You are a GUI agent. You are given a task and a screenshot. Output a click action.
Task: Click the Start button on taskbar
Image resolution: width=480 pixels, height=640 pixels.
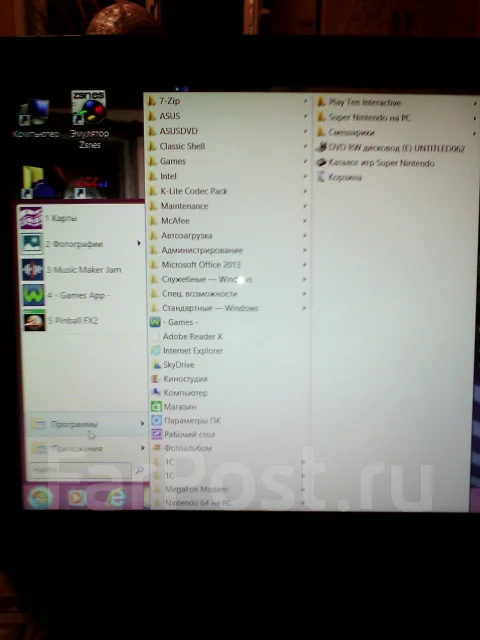[40, 498]
